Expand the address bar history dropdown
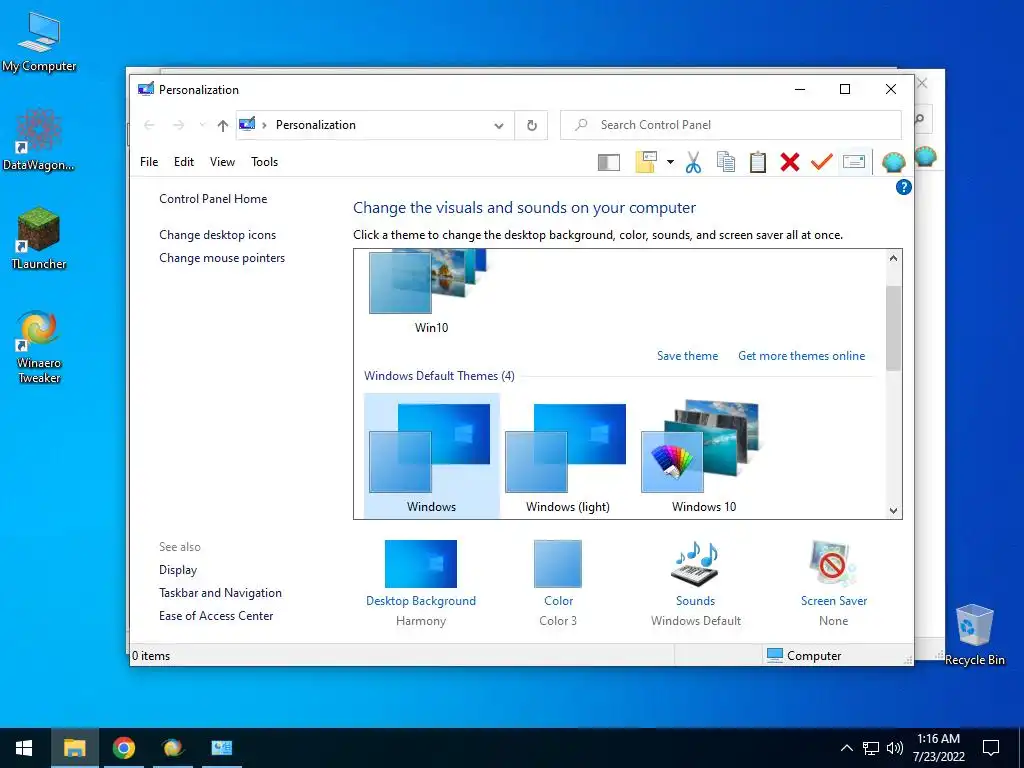 coord(499,125)
